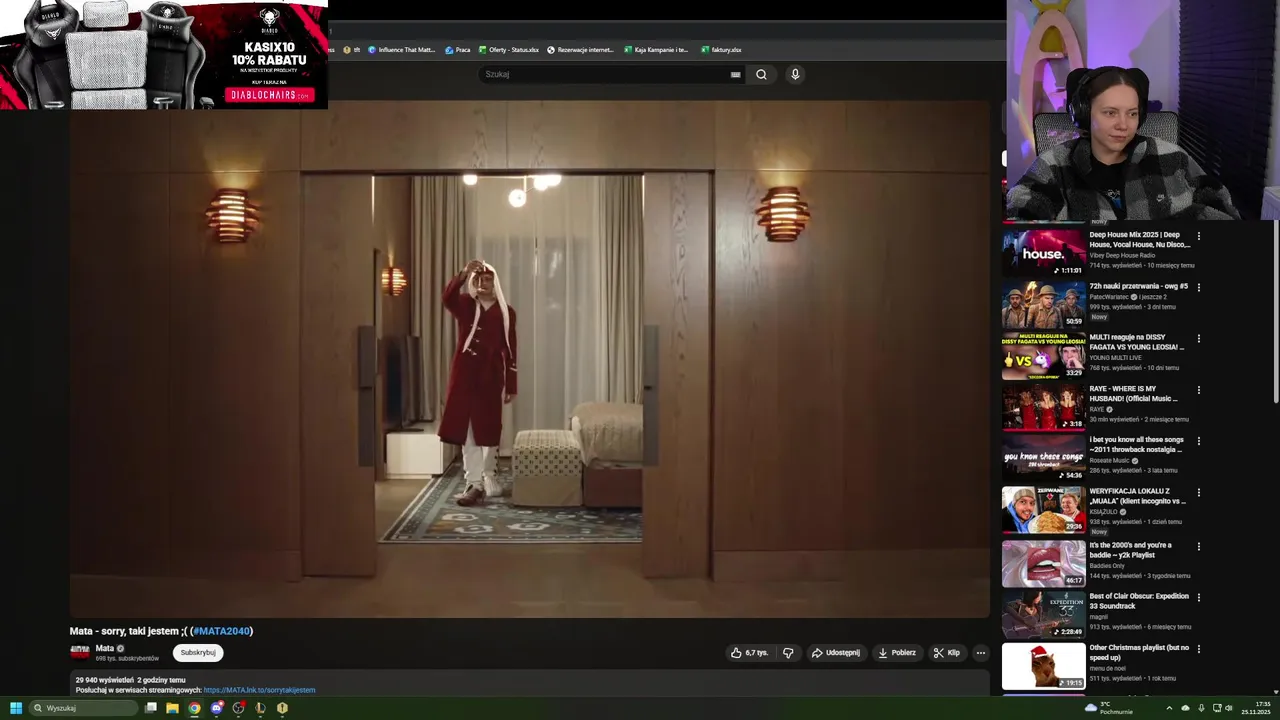Image resolution: width=1280 pixels, height=720 pixels.
Task: Open 'Rezerwacje internet...' bookmark
Action: [x=580, y=50]
